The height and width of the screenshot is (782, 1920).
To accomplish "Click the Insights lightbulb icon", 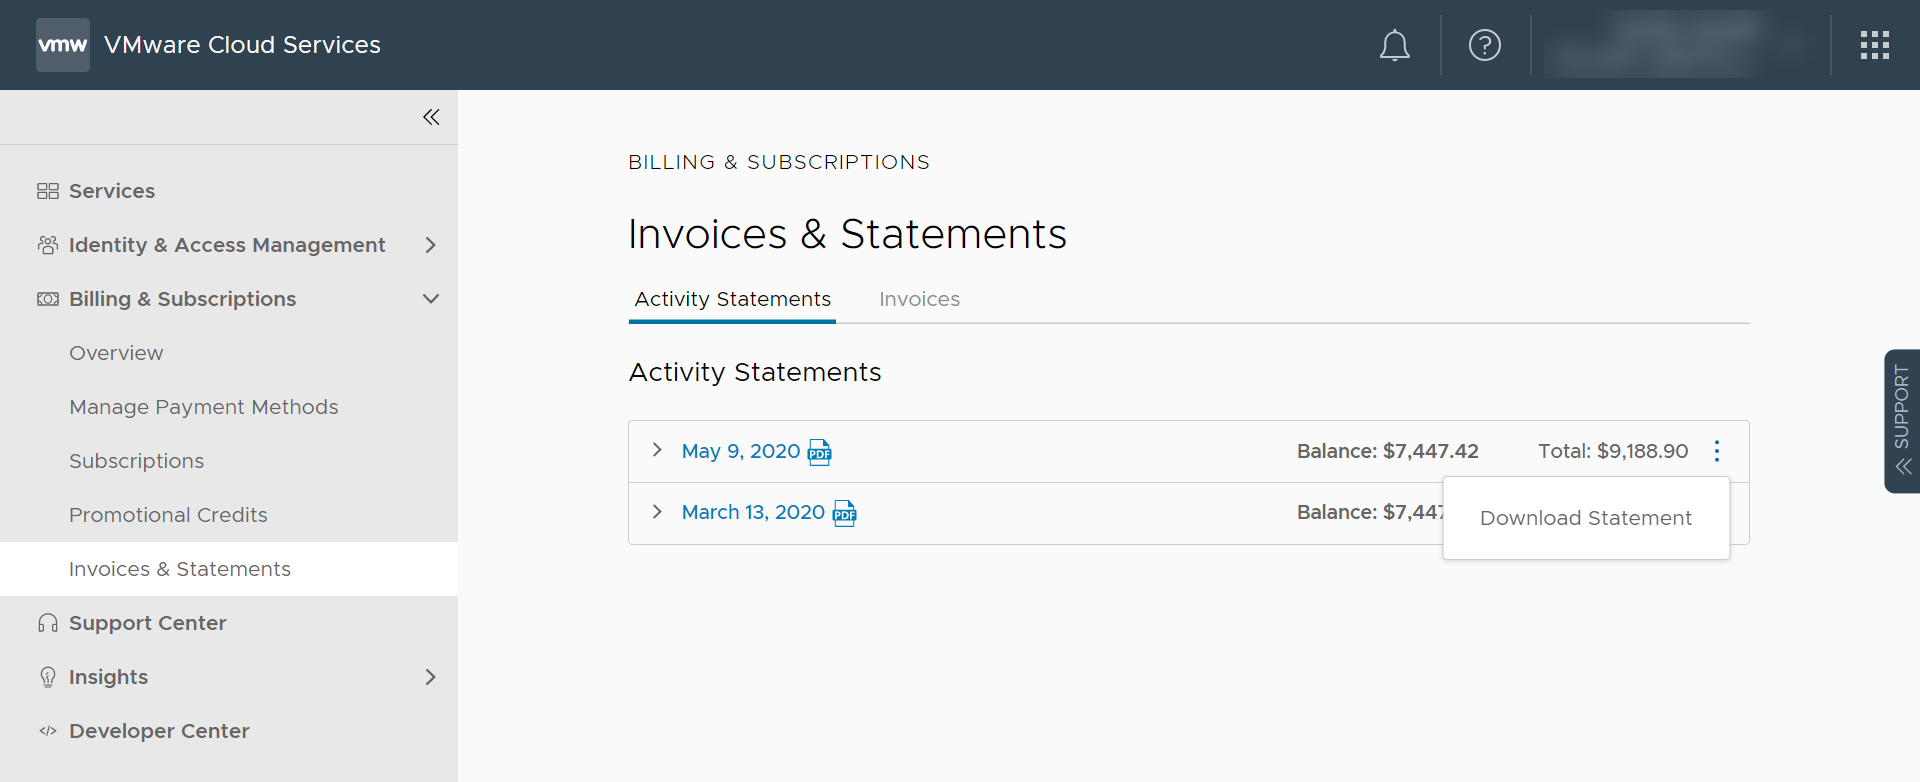I will 48,677.
